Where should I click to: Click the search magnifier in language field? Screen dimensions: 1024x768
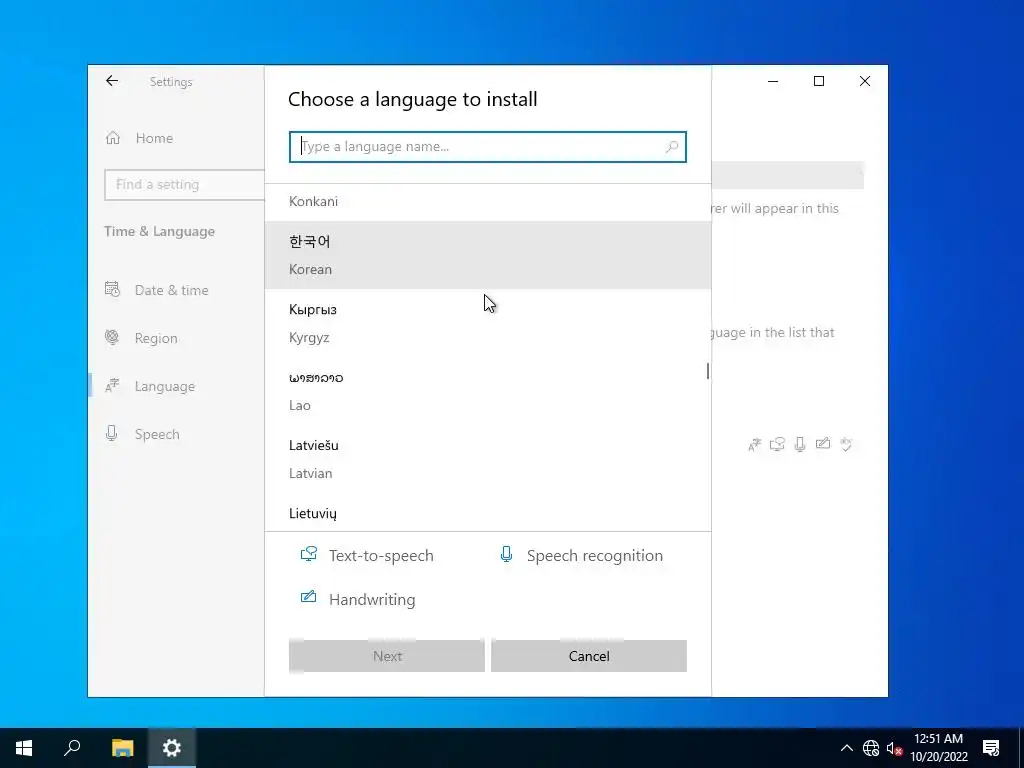click(x=671, y=147)
